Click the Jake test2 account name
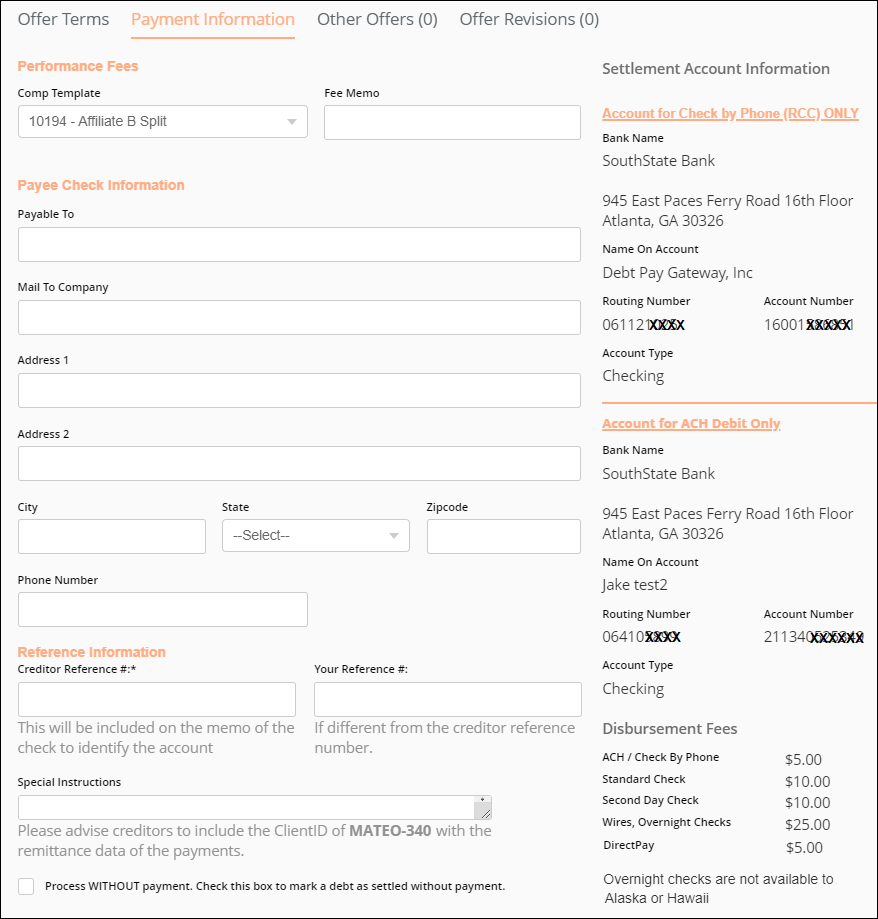878x919 pixels. click(635, 584)
